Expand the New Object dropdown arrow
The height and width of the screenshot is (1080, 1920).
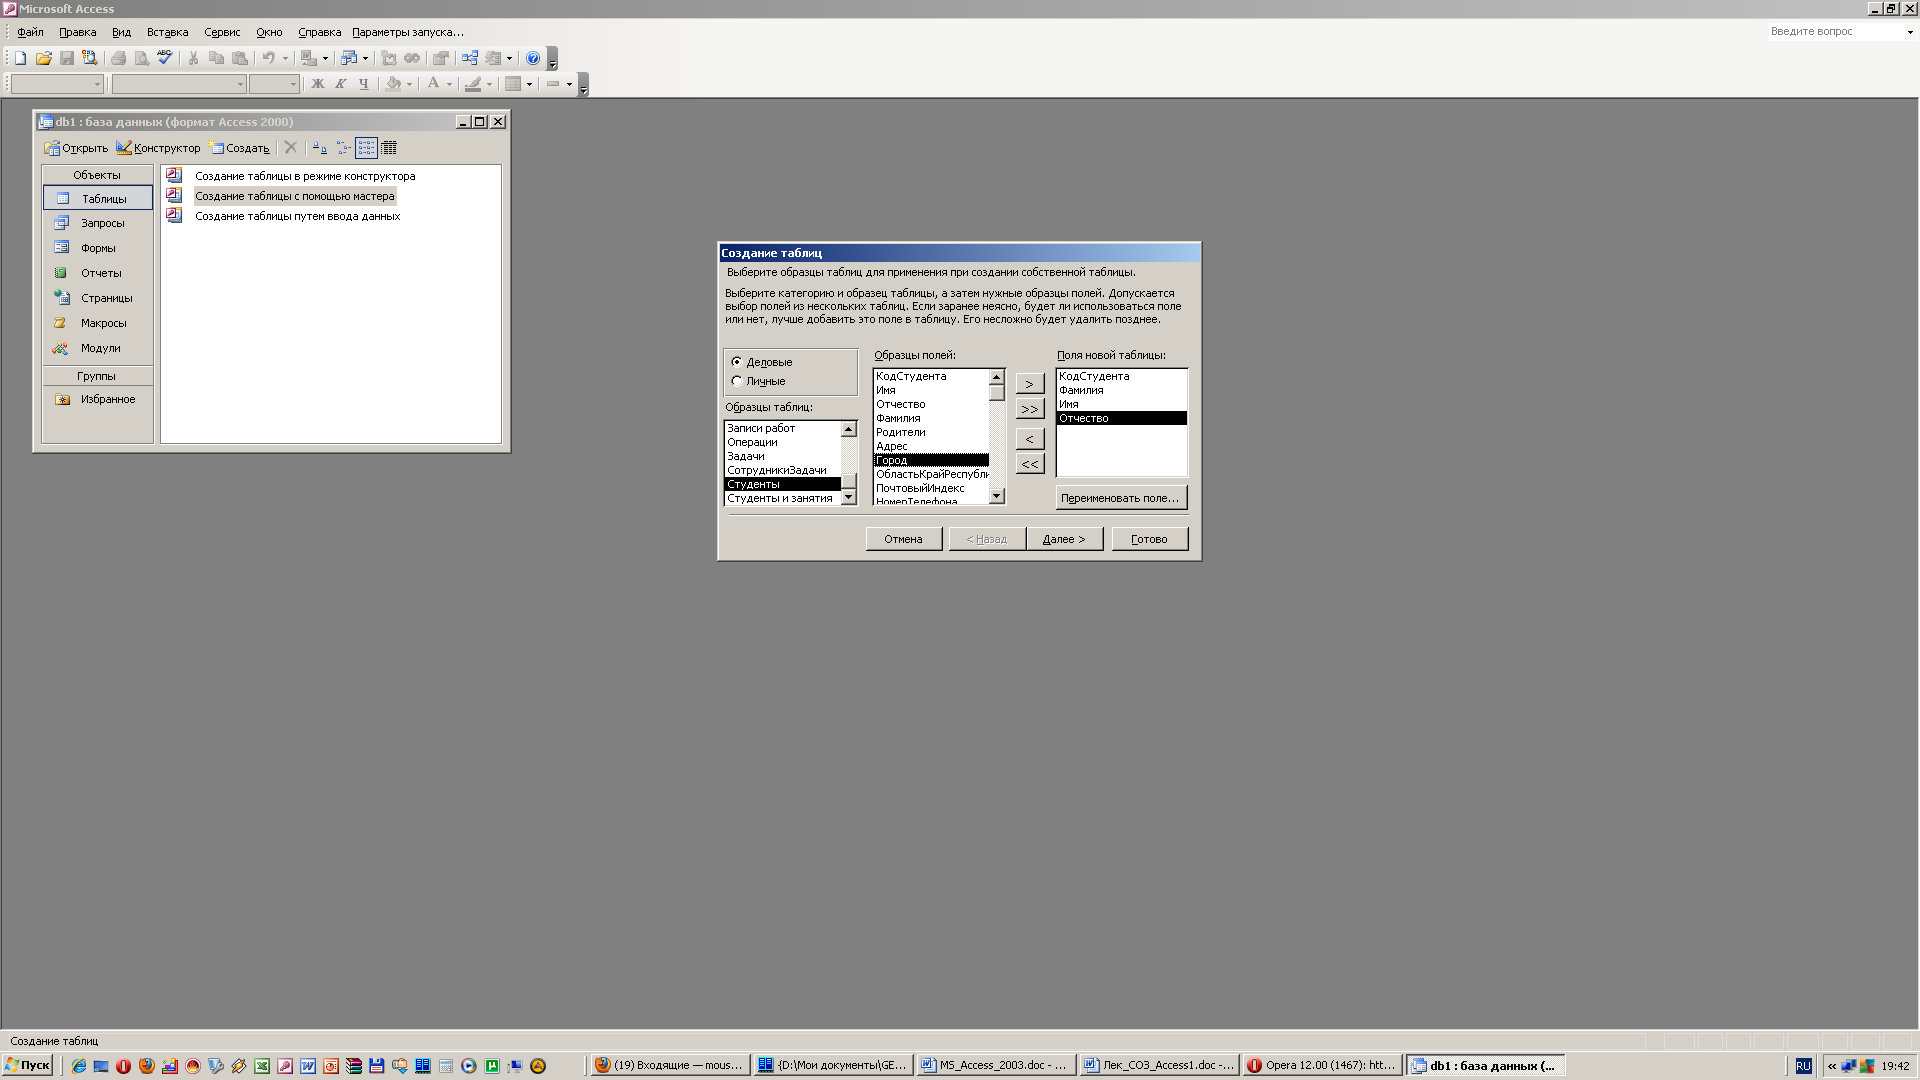click(509, 58)
